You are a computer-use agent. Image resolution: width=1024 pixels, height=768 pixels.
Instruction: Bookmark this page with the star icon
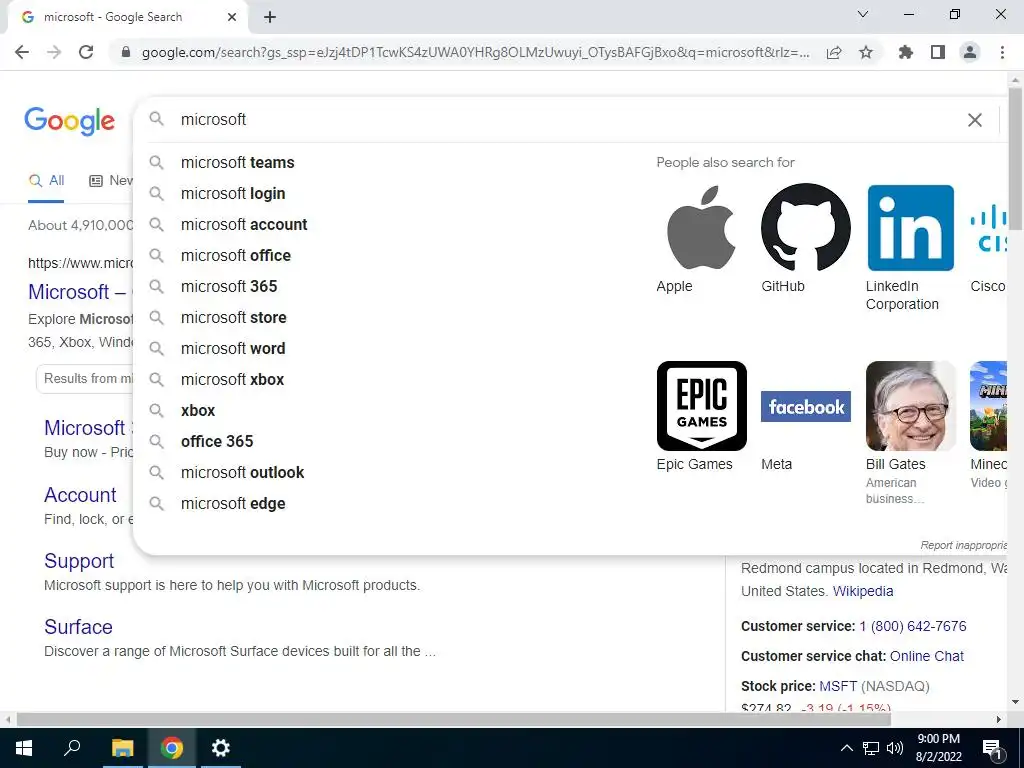pos(866,52)
